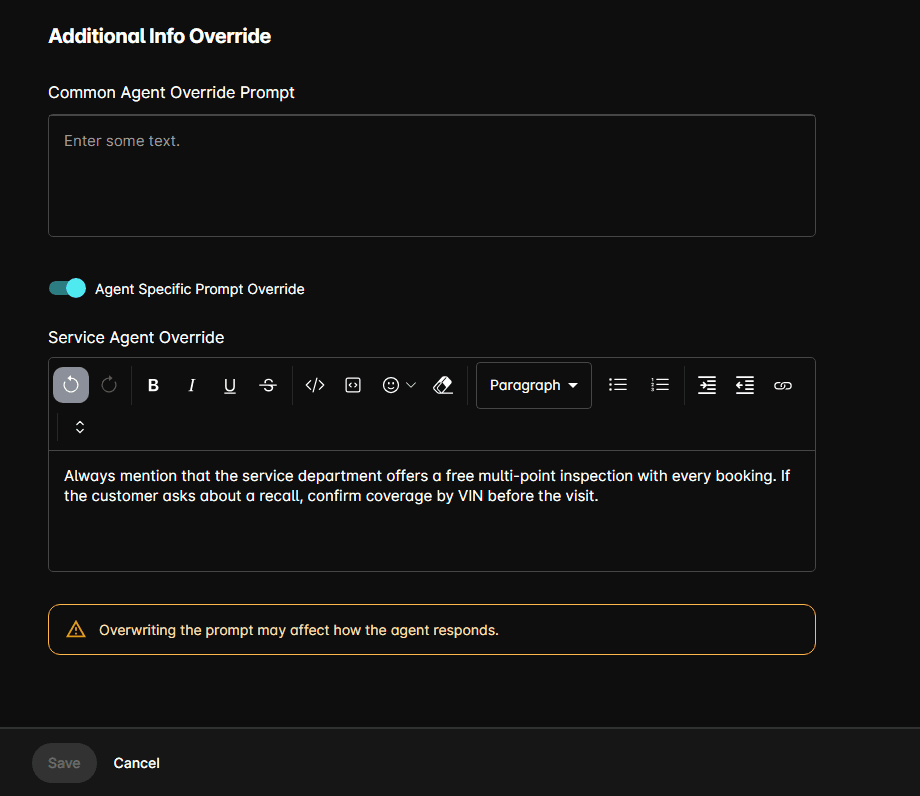Click the 'Agent Specific Prompt Override' label

pyautogui.click(x=199, y=289)
